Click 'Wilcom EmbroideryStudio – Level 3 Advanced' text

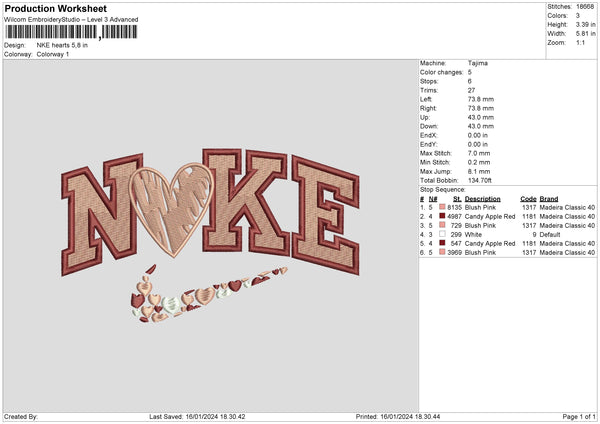tap(71, 20)
